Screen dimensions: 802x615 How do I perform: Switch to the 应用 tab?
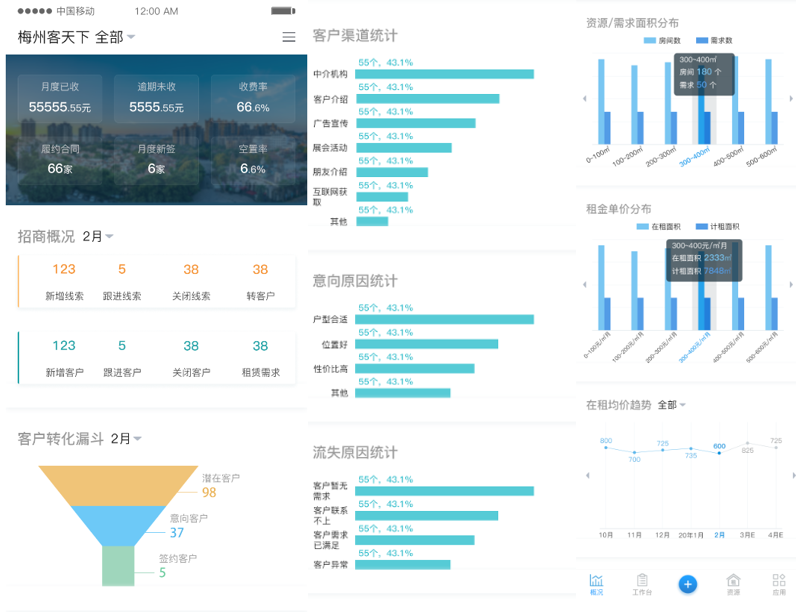click(x=779, y=584)
